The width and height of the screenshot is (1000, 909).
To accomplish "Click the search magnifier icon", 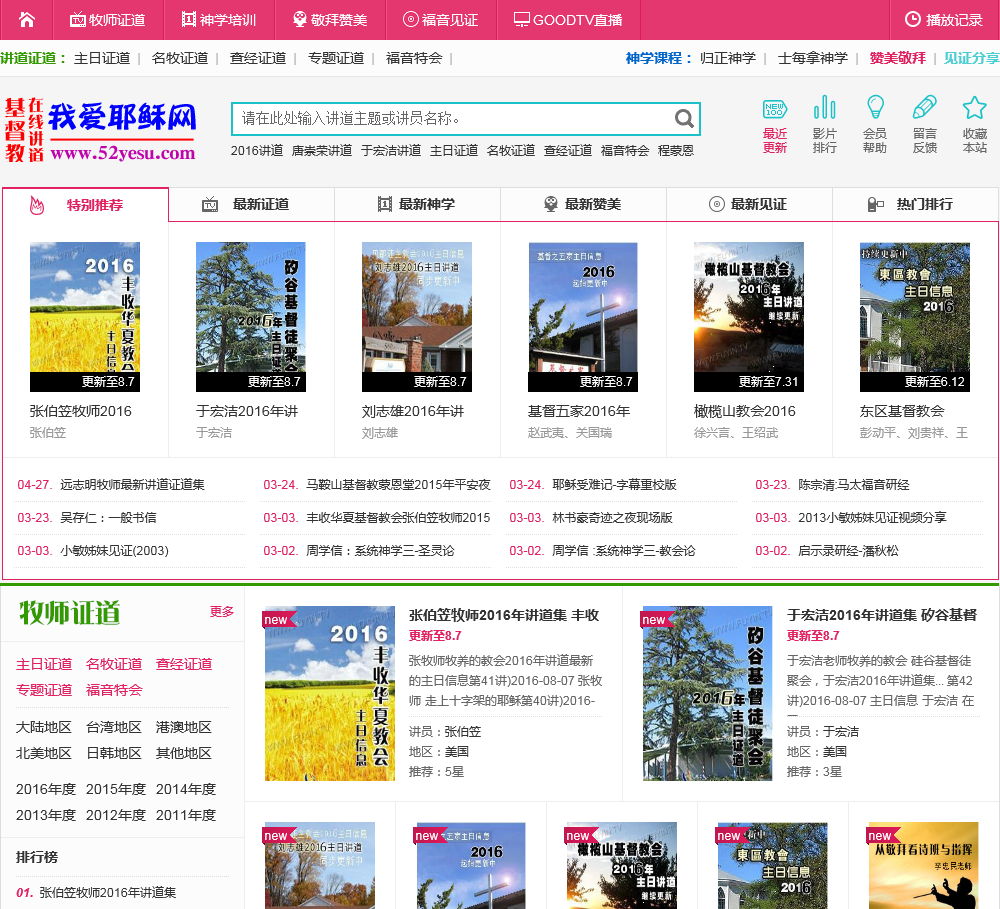I will (x=684, y=119).
